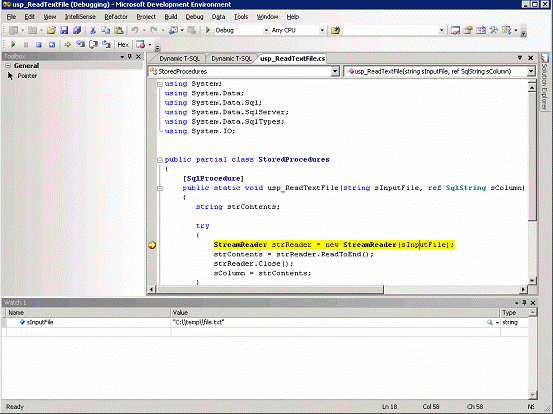The width and height of the screenshot is (553, 414).
Task: Click the Breakpoints window icon
Action: (x=140, y=45)
